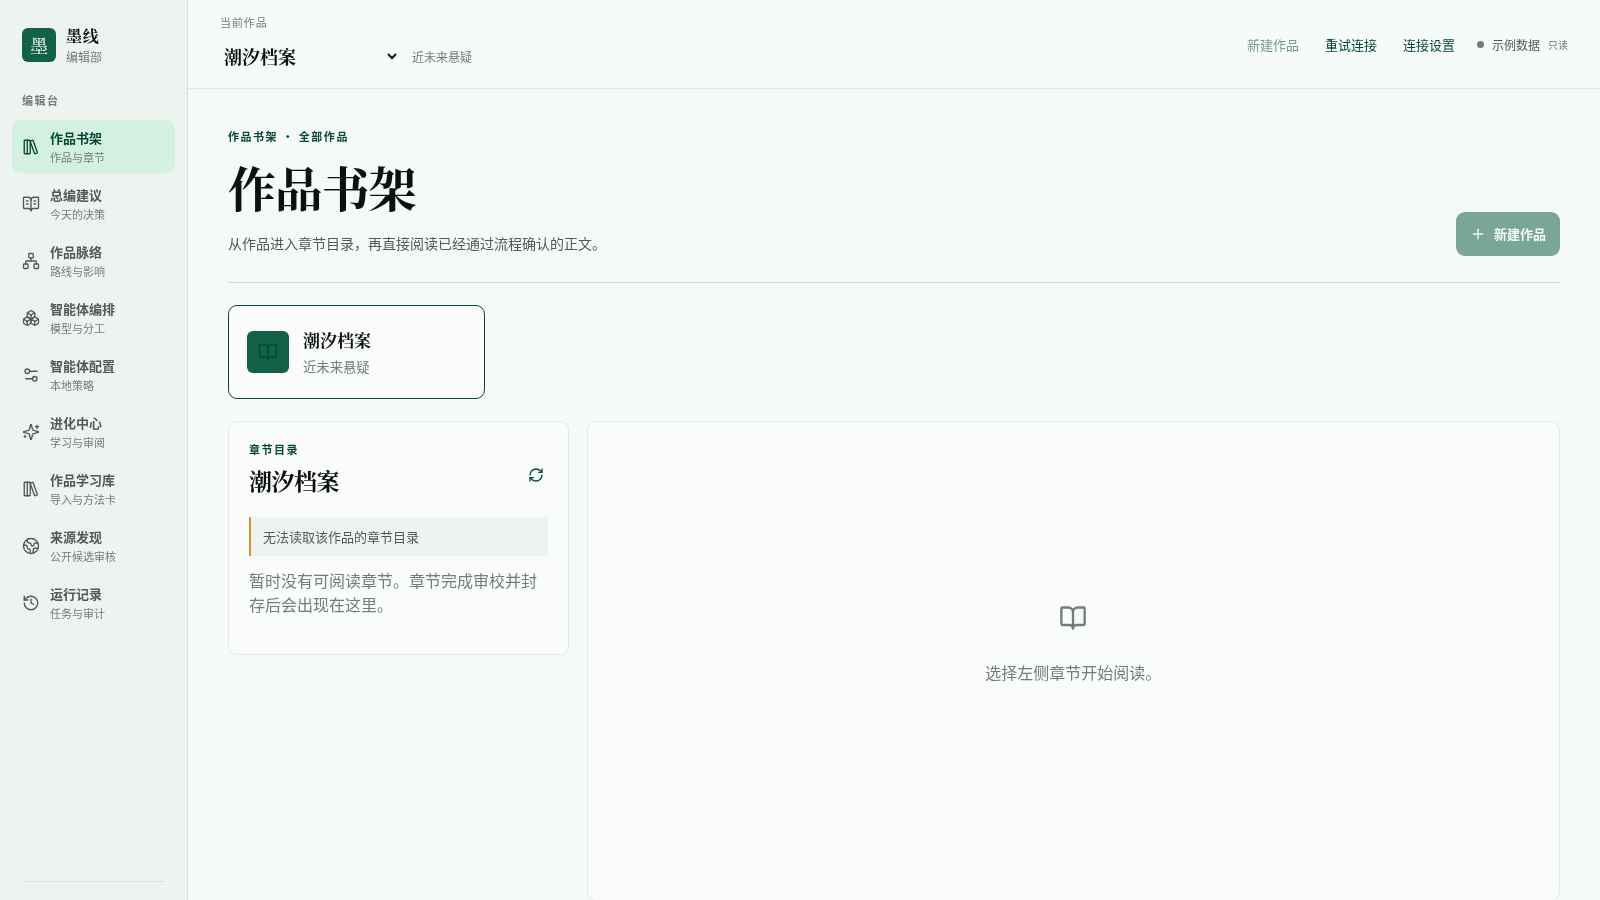Click 重试连接 in the top bar

1351,46
